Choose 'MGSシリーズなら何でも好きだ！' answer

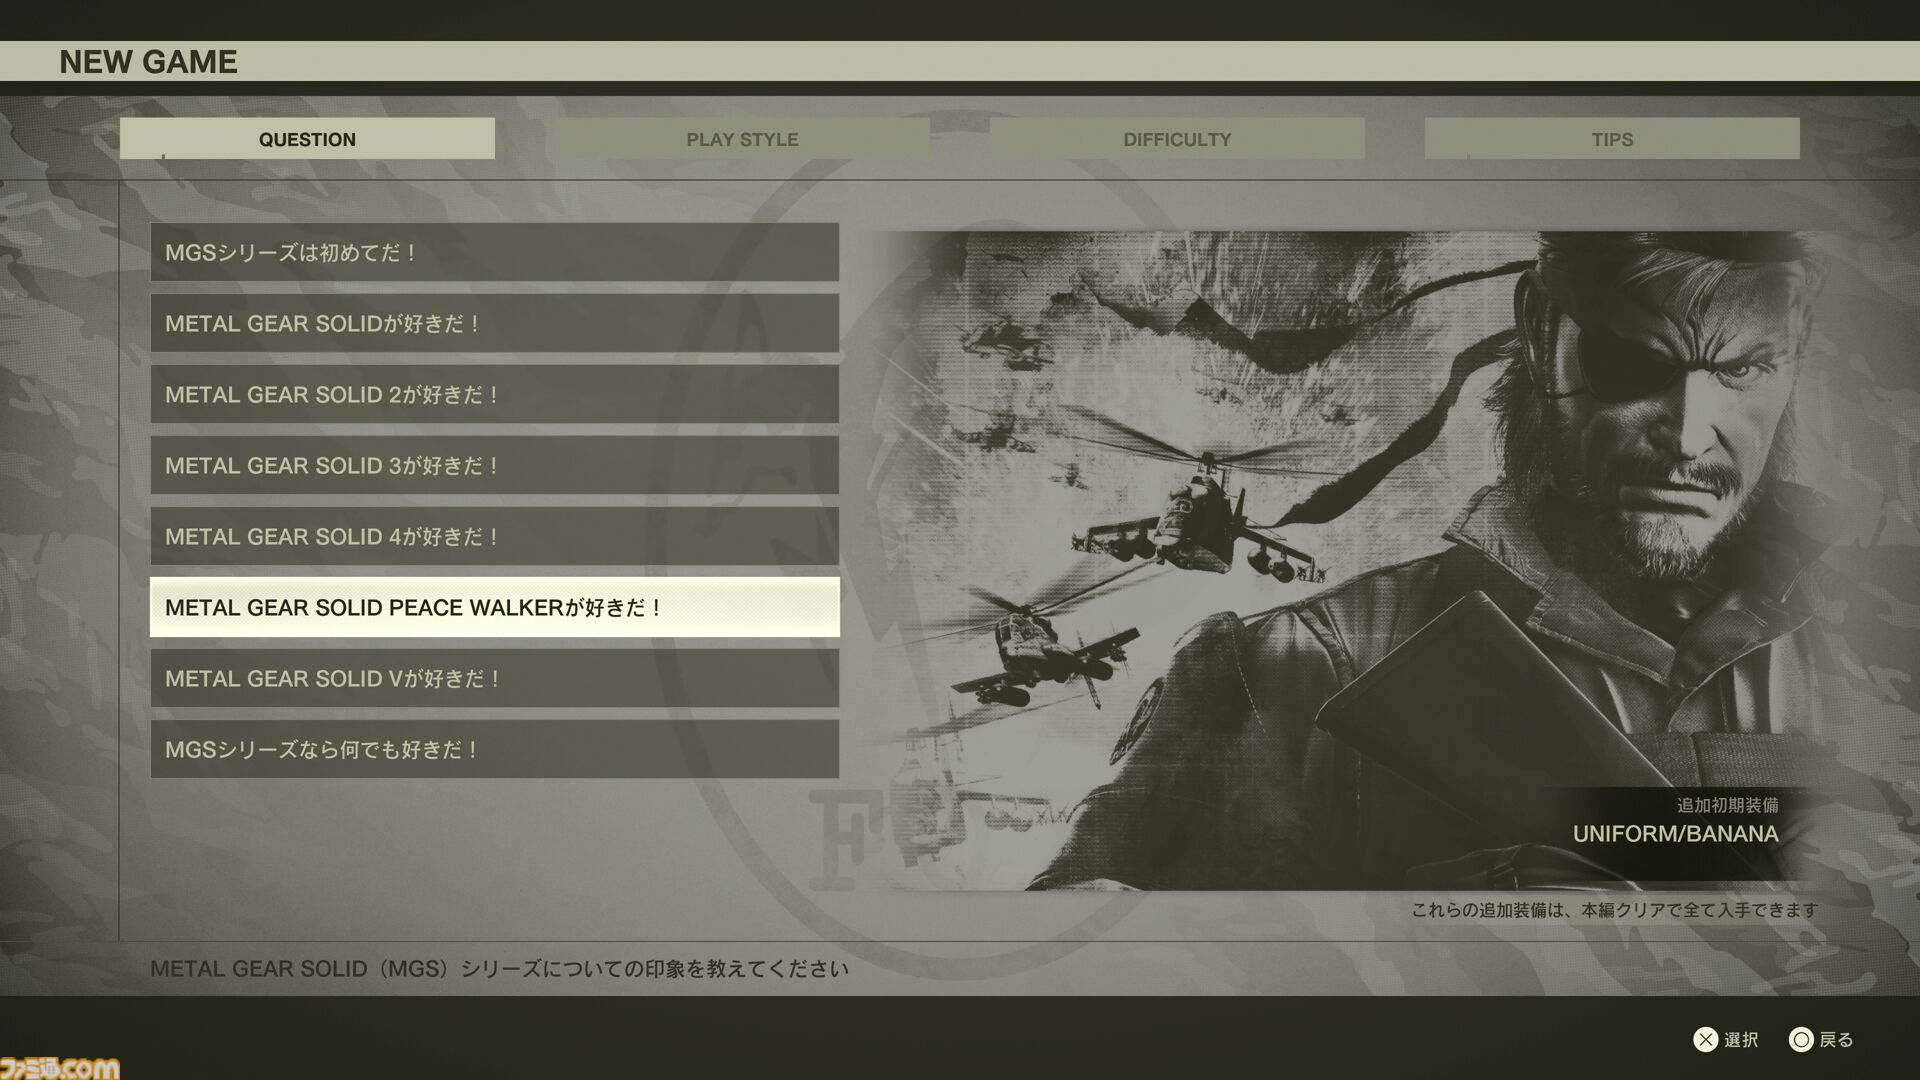coord(495,749)
